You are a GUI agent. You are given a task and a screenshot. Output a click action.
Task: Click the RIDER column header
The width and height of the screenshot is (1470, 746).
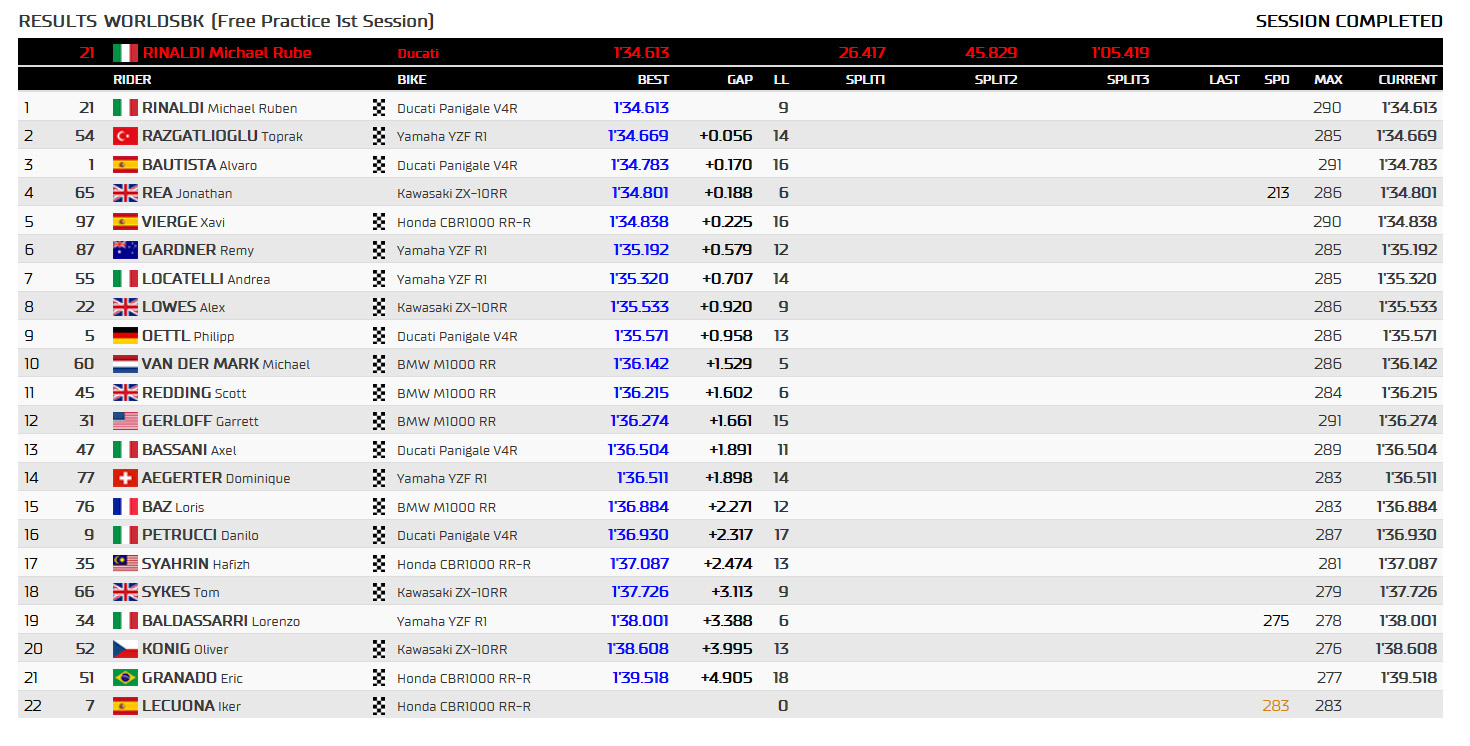click(x=132, y=80)
